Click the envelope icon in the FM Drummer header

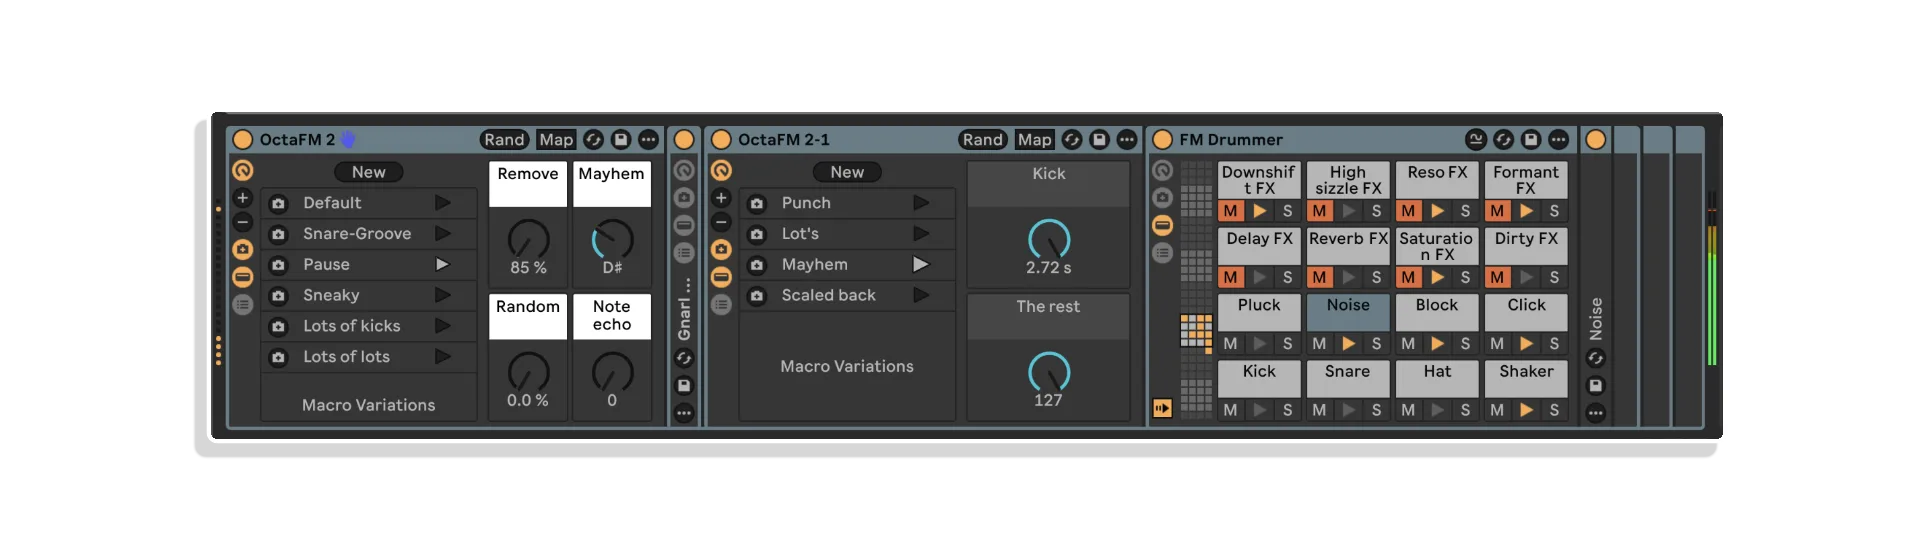(1475, 140)
